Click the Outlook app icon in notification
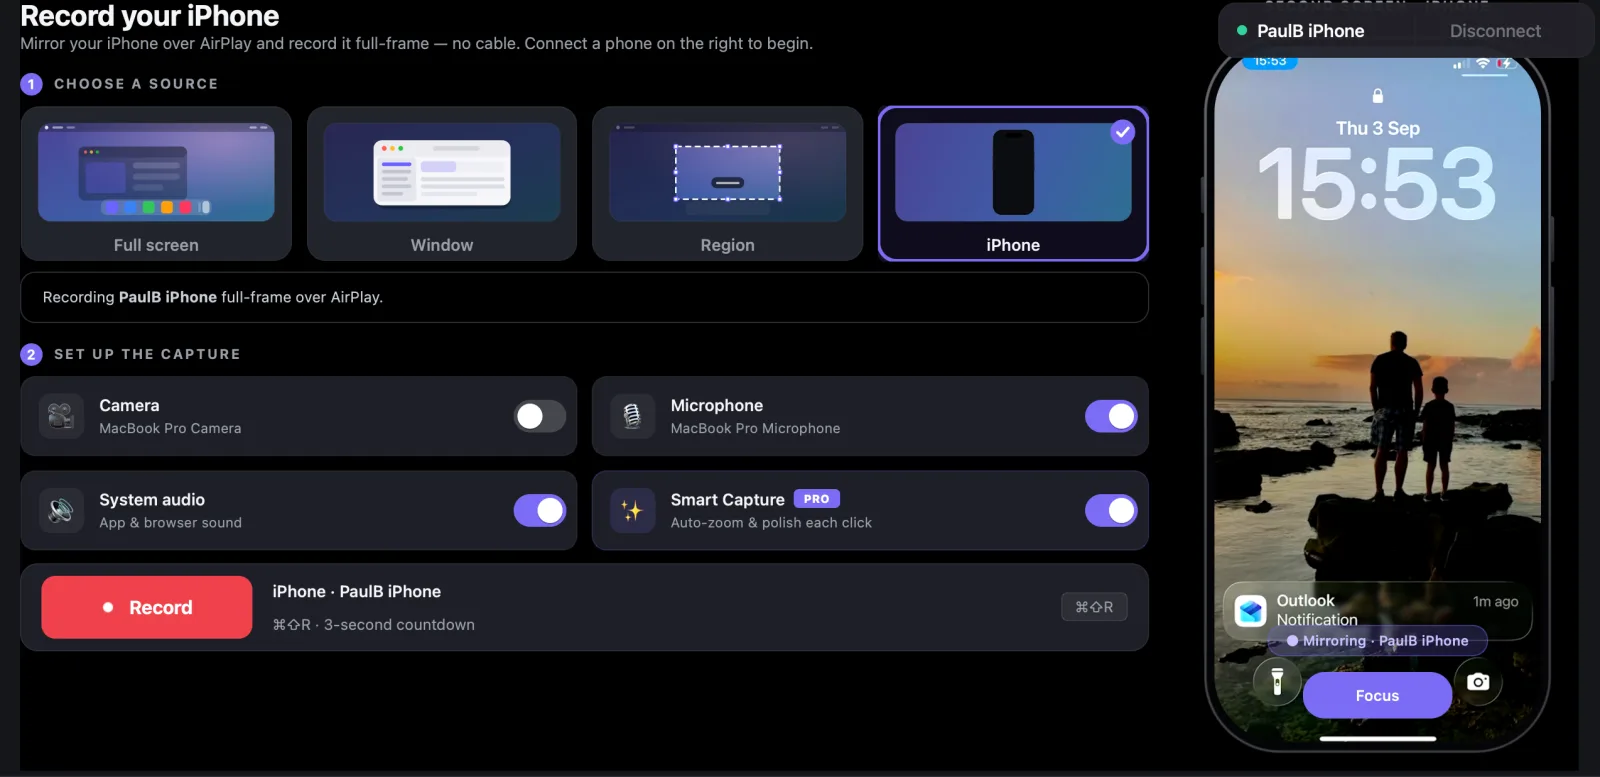This screenshot has width=1600, height=777. (x=1251, y=610)
